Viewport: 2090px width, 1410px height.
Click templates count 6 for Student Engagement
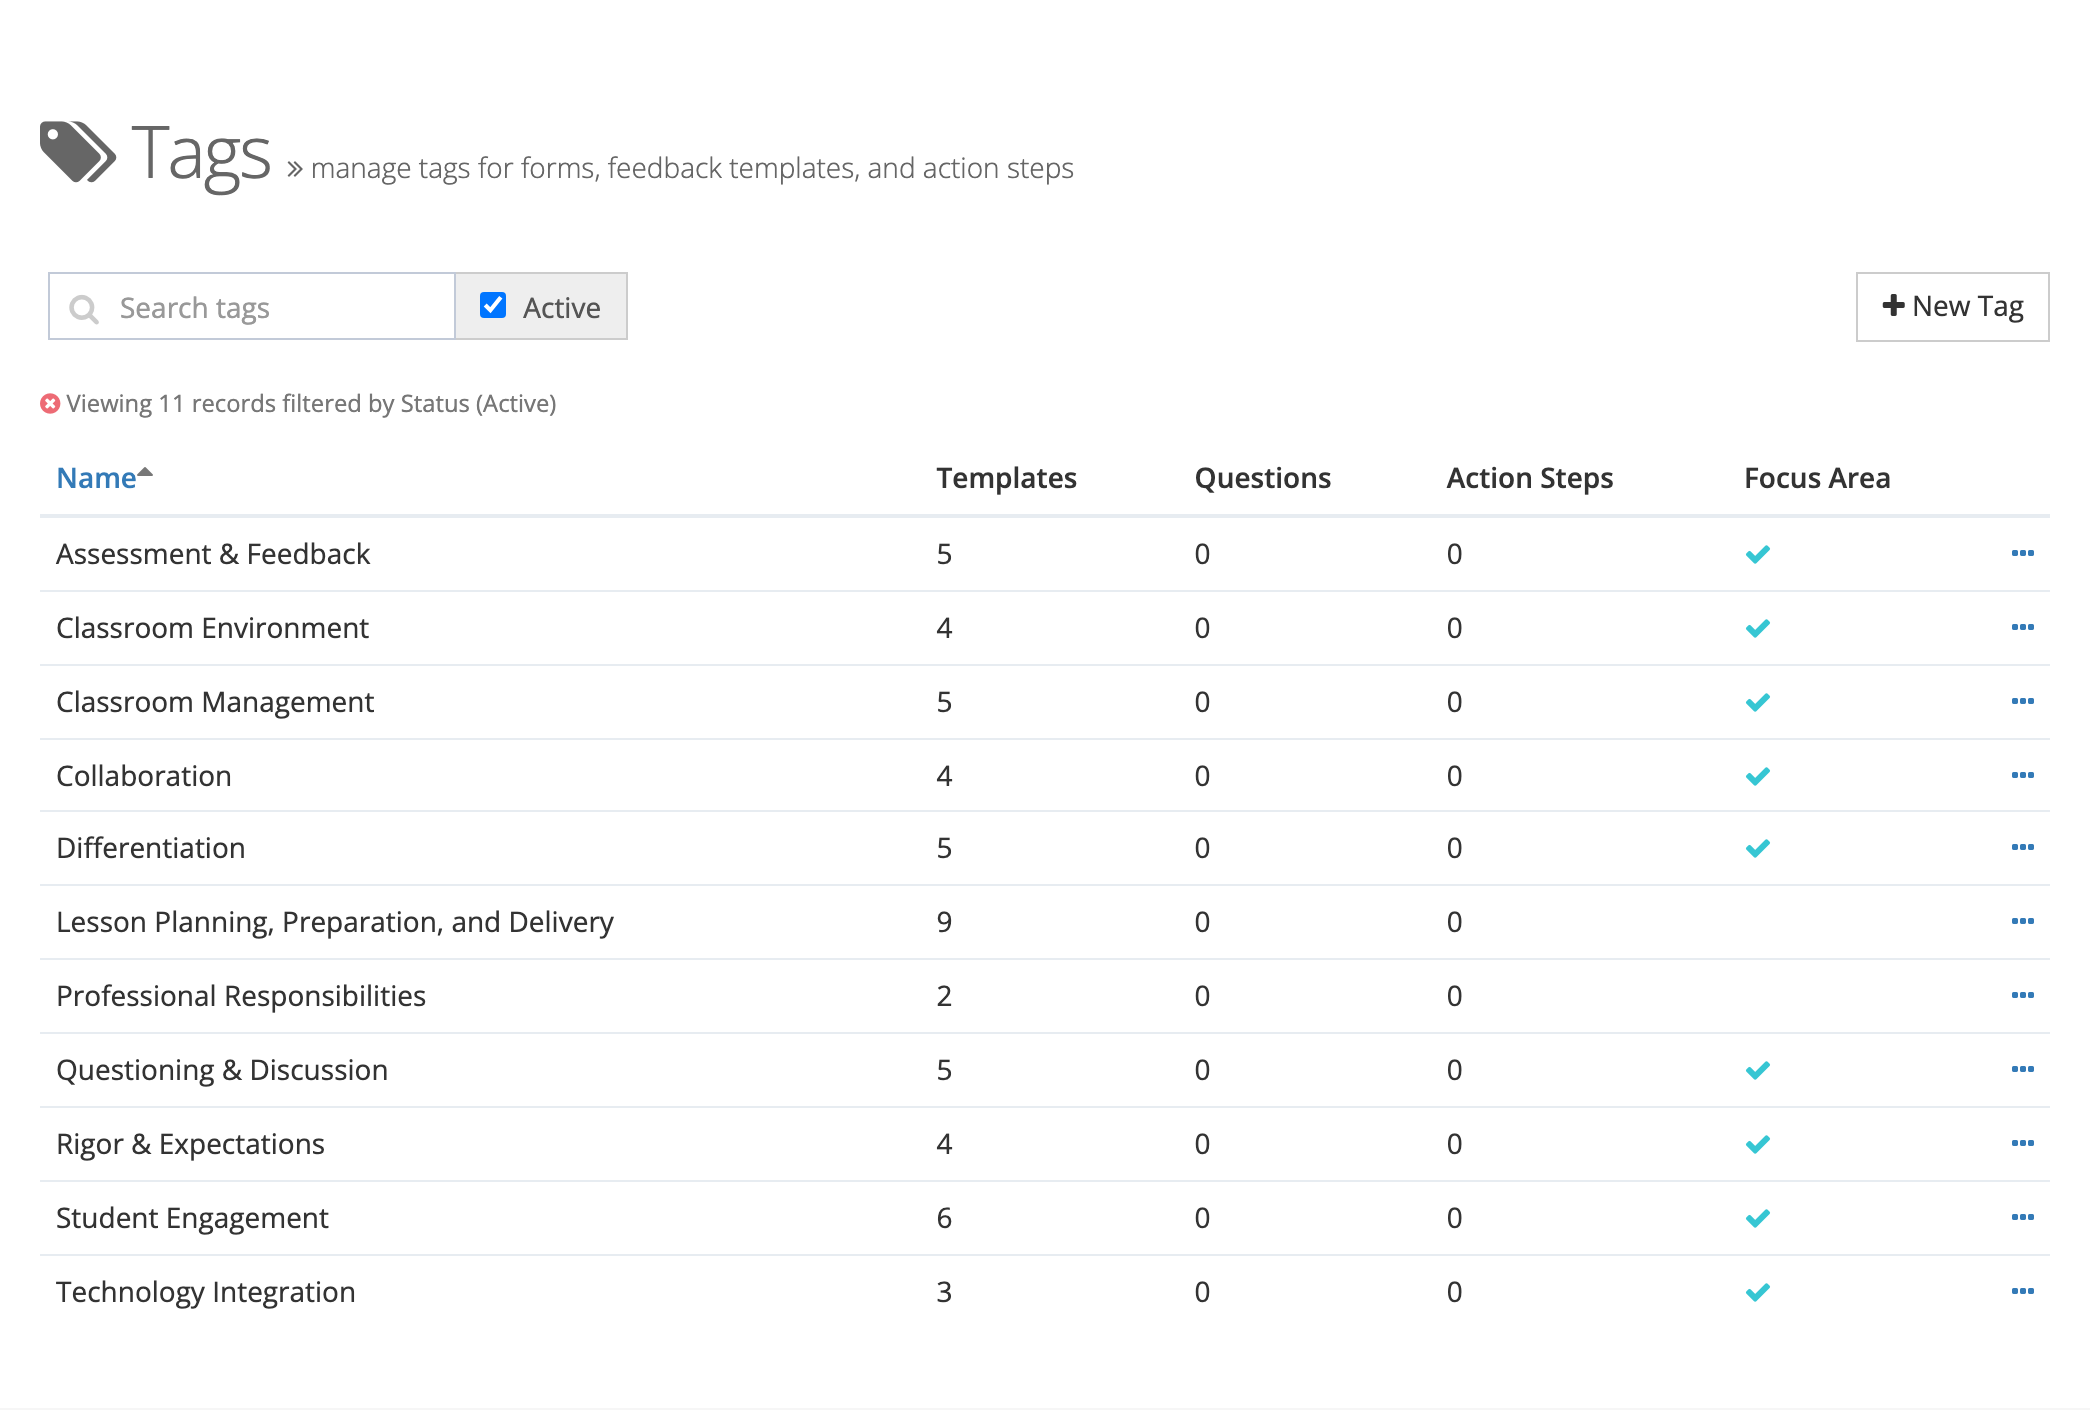pyautogui.click(x=944, y=1218)
